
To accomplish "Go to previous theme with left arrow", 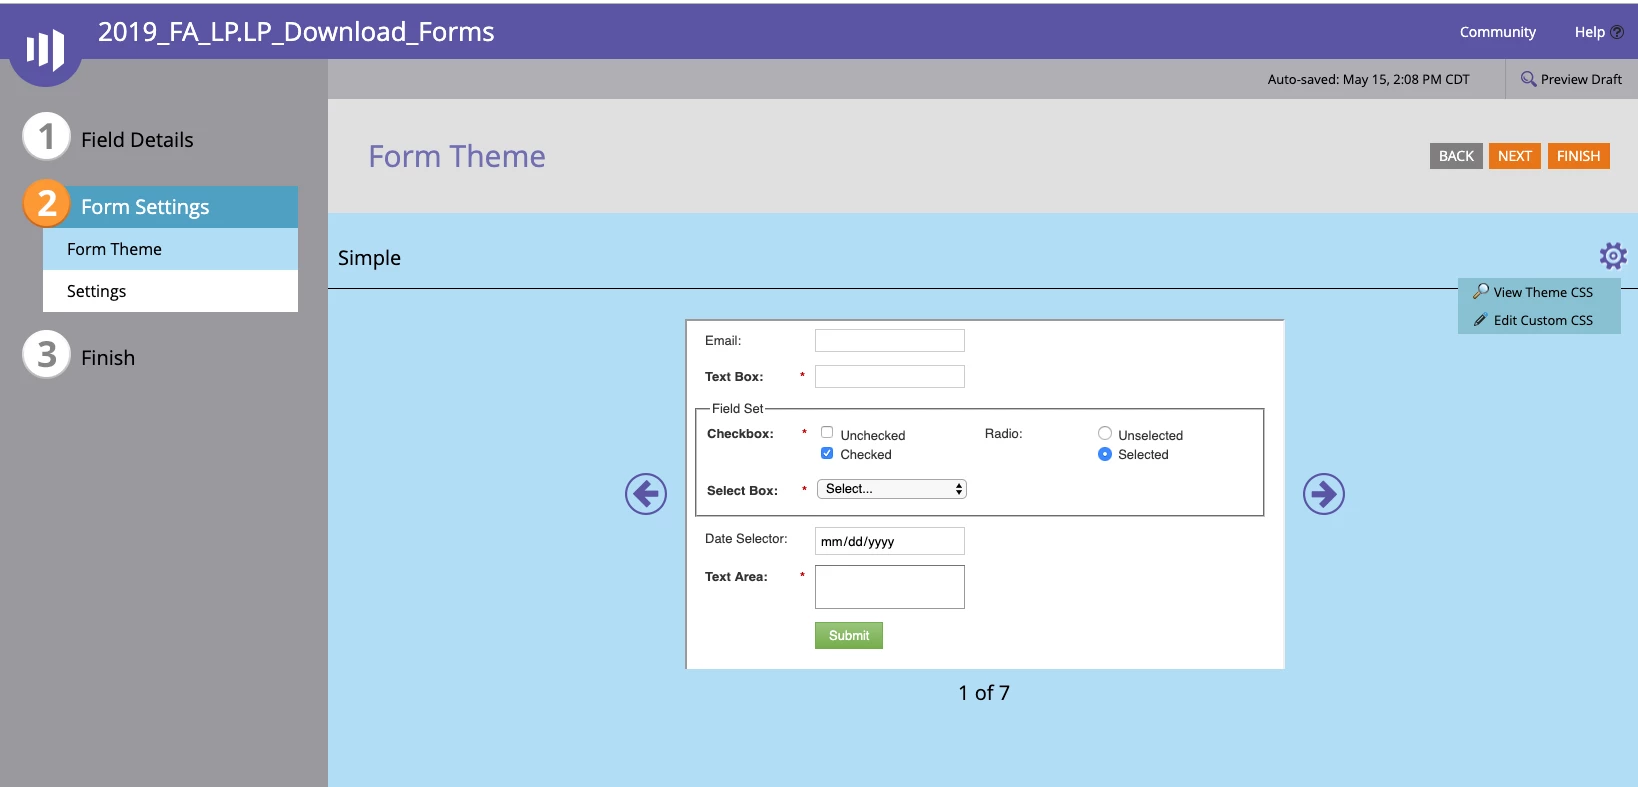I will point(646,494).
